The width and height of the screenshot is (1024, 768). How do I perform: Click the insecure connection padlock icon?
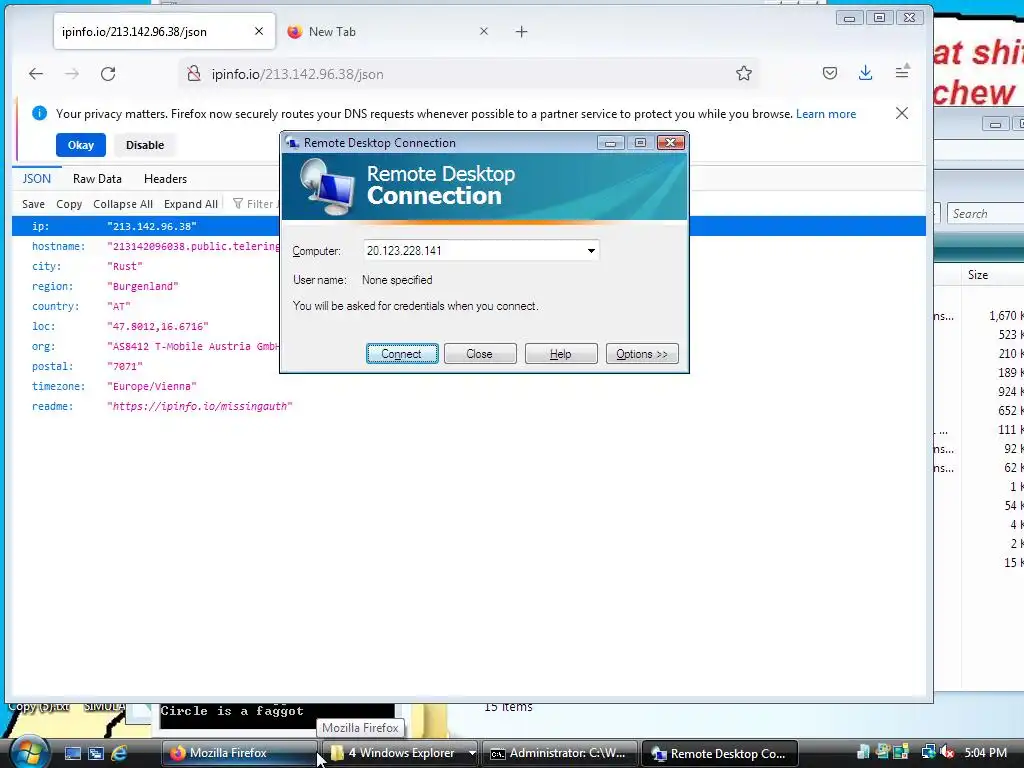pyautogui.click(x=193, y=74)
